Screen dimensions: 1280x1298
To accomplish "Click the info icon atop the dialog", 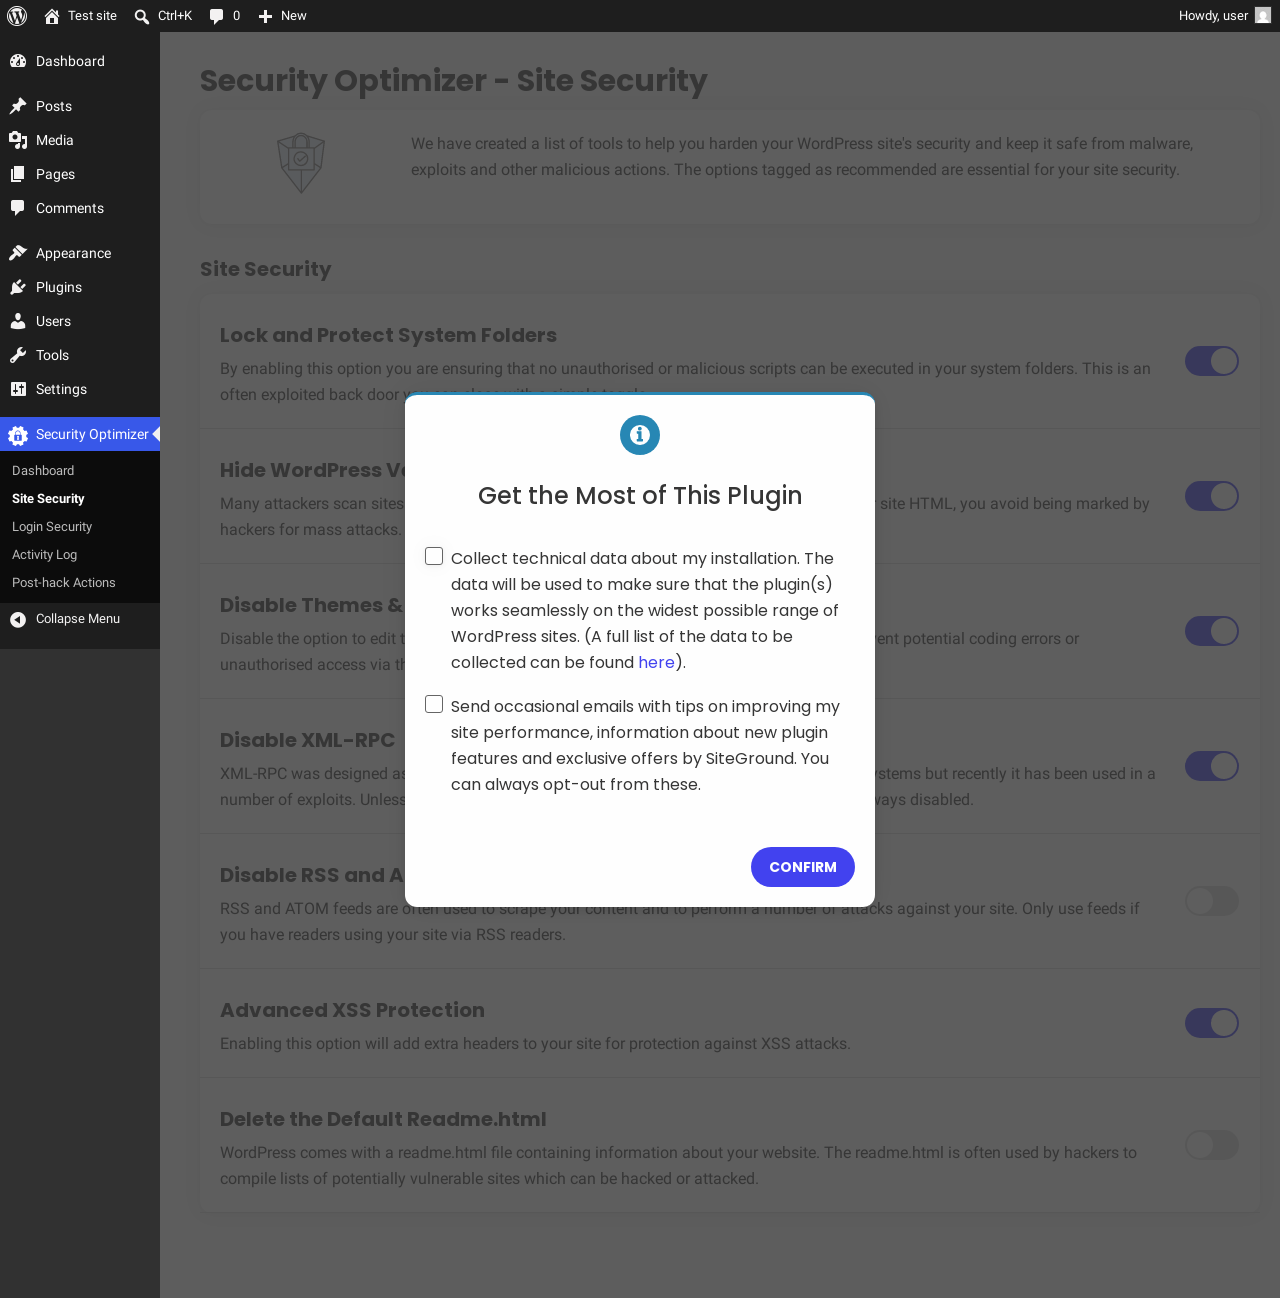I will [640, 435].
